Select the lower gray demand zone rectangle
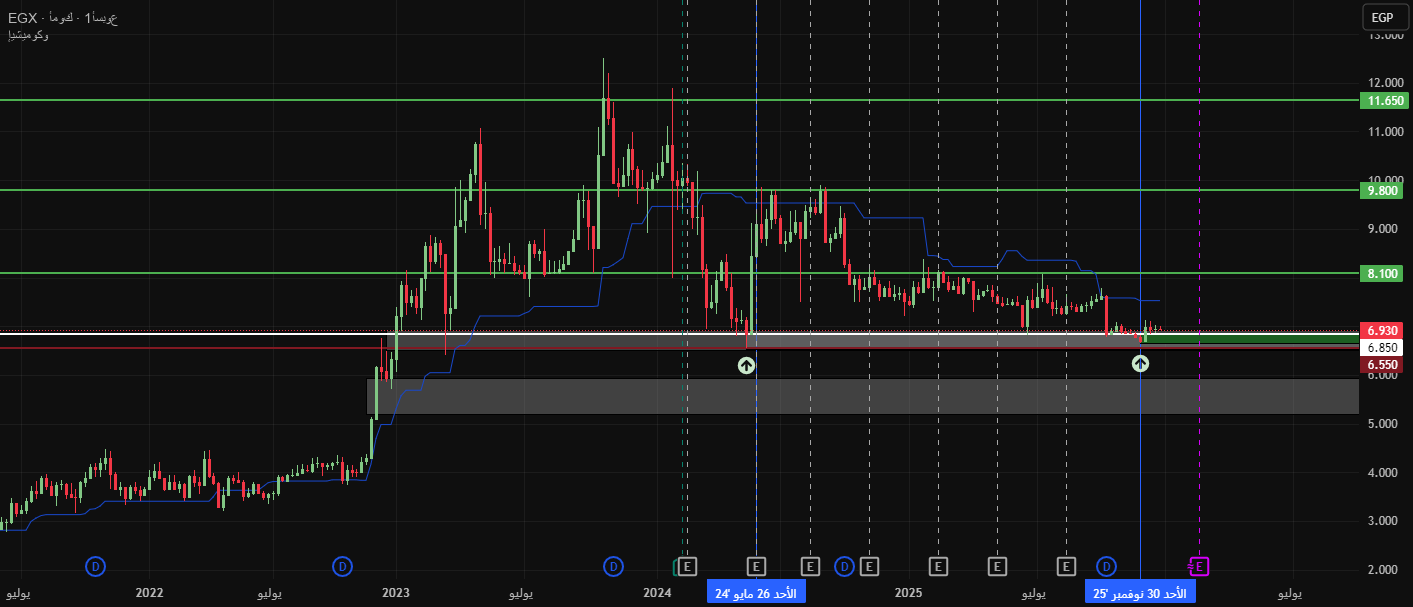The height and width of the screenshot is (607, 1413). (x=860, y=396)
